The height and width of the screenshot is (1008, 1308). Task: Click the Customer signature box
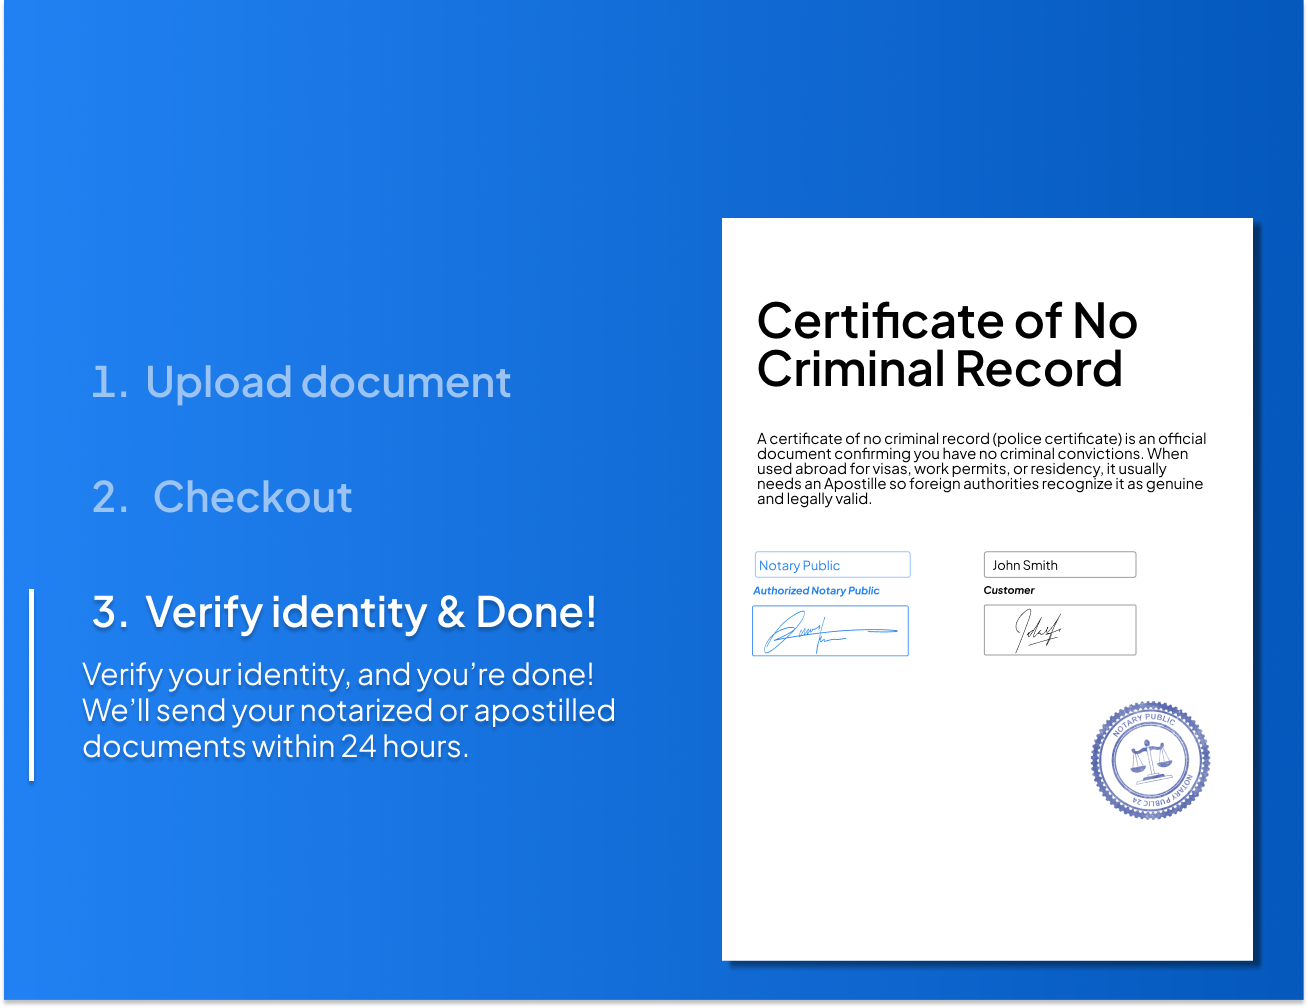(1060, 630)
